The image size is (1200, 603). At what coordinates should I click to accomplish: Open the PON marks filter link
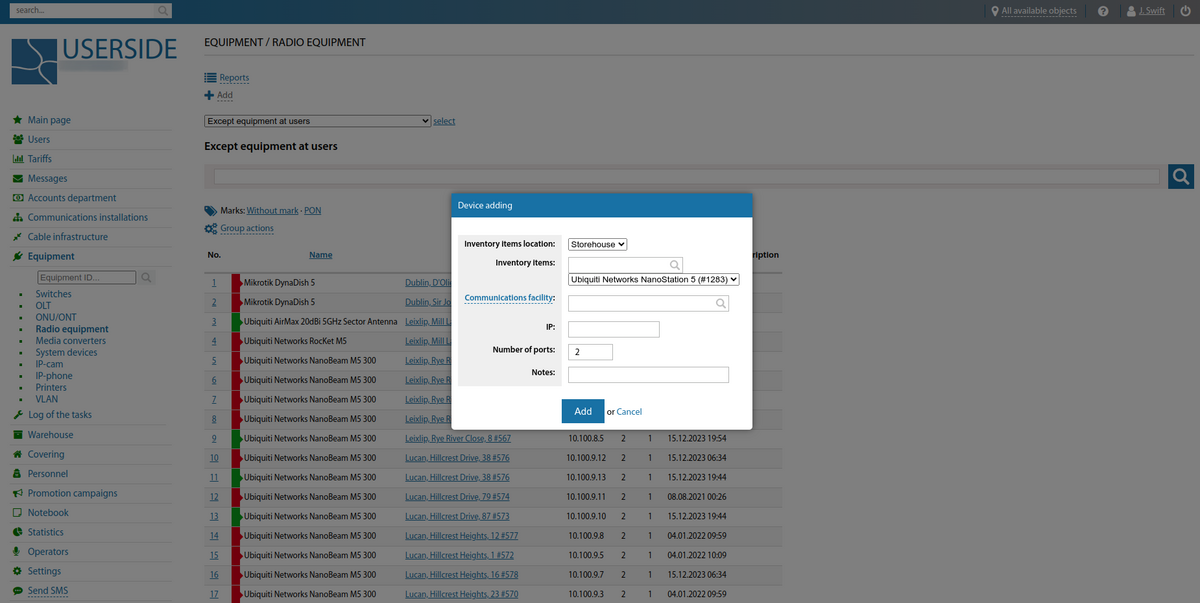(312, 211)
